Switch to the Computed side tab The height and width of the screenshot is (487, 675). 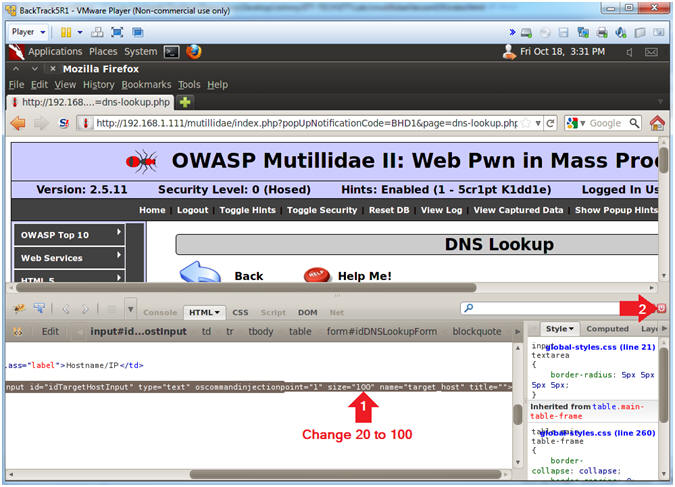(x=607, y=329)
